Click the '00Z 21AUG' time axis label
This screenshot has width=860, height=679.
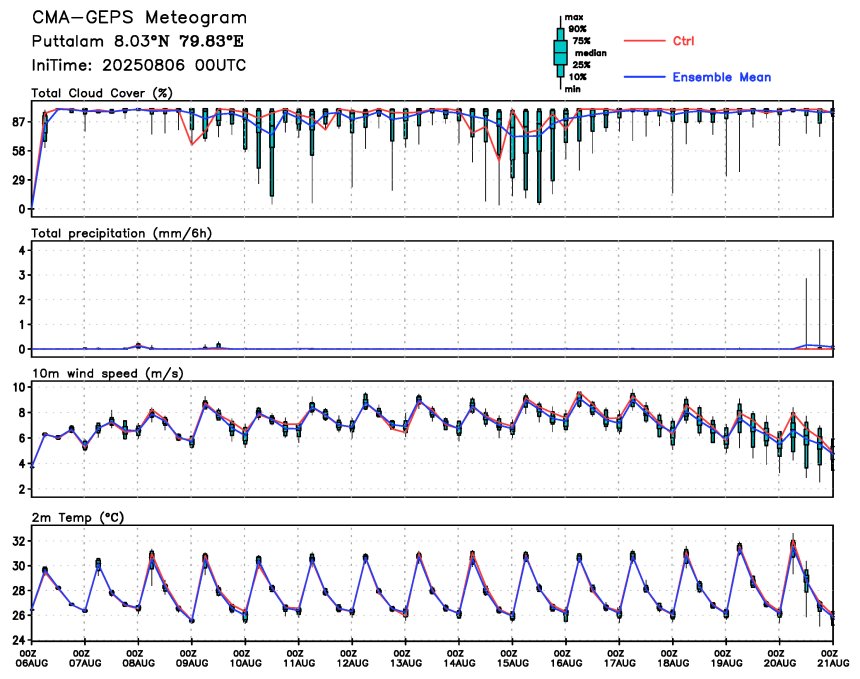pos(834,658)
